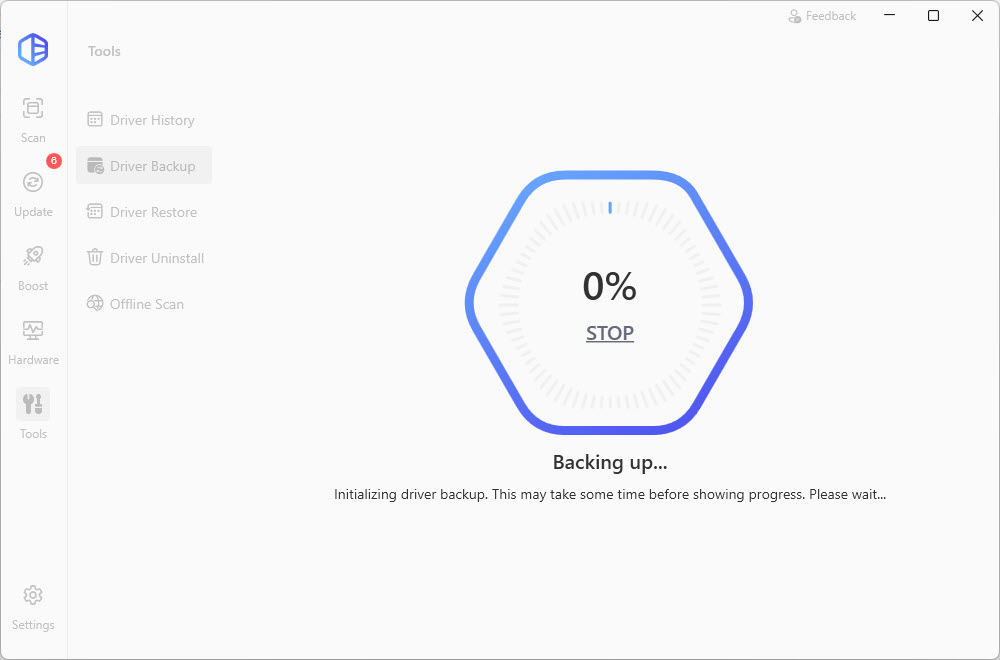The image size is (1000, 660).
Task: Click the red update count badge
Action: [54, 161]
